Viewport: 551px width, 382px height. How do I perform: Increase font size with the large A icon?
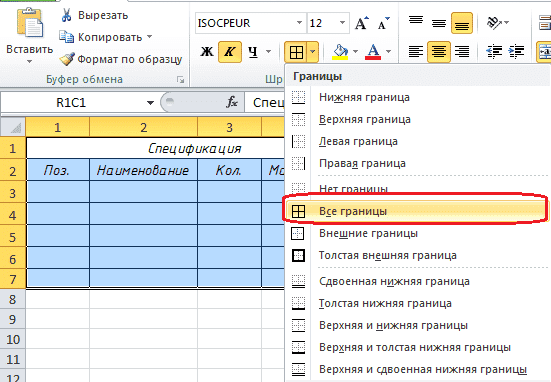tap(362, 23)
